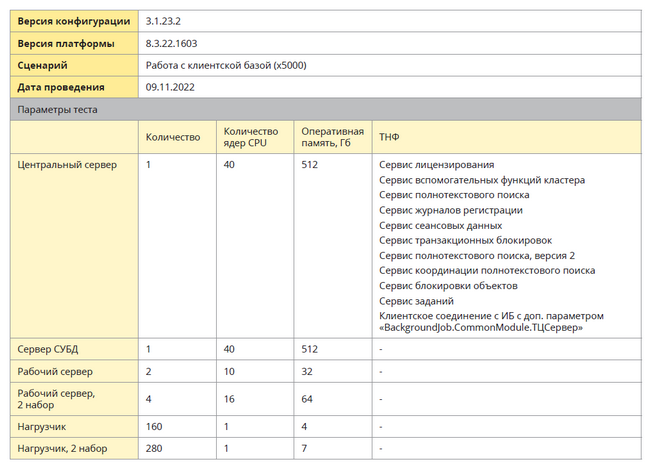The width and height of the screenshot is (650, 468).
Task: Select CPU cores value 16
Action: point(229,399)
